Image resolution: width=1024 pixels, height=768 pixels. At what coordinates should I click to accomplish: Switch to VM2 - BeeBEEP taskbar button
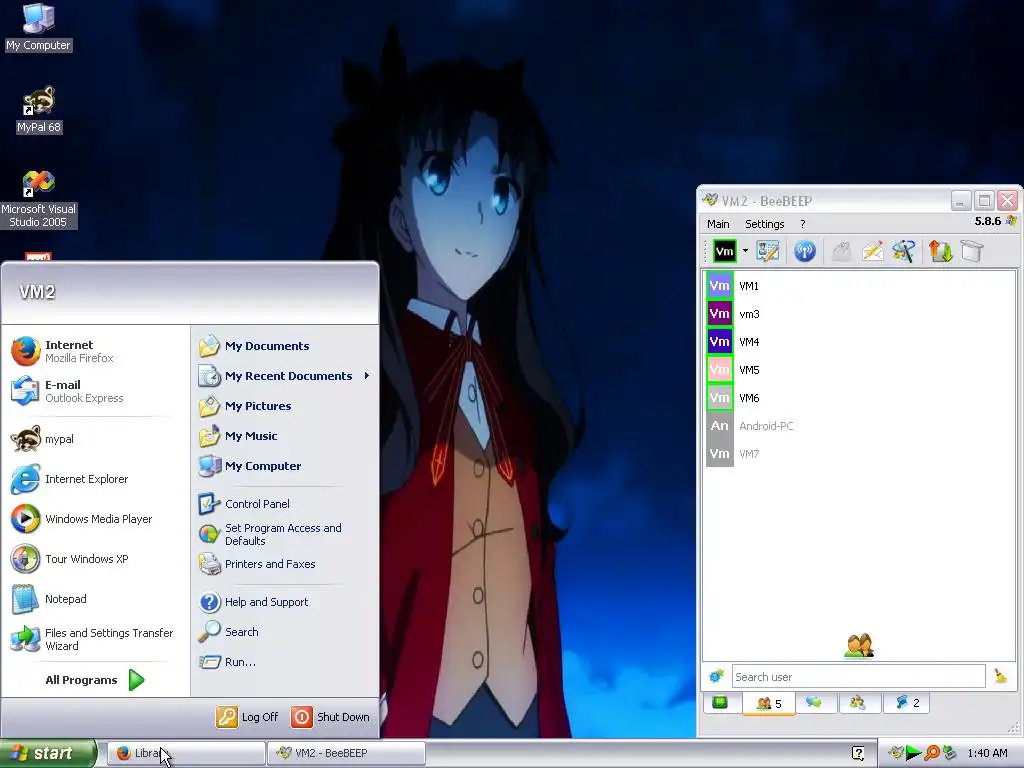[347, 753]
